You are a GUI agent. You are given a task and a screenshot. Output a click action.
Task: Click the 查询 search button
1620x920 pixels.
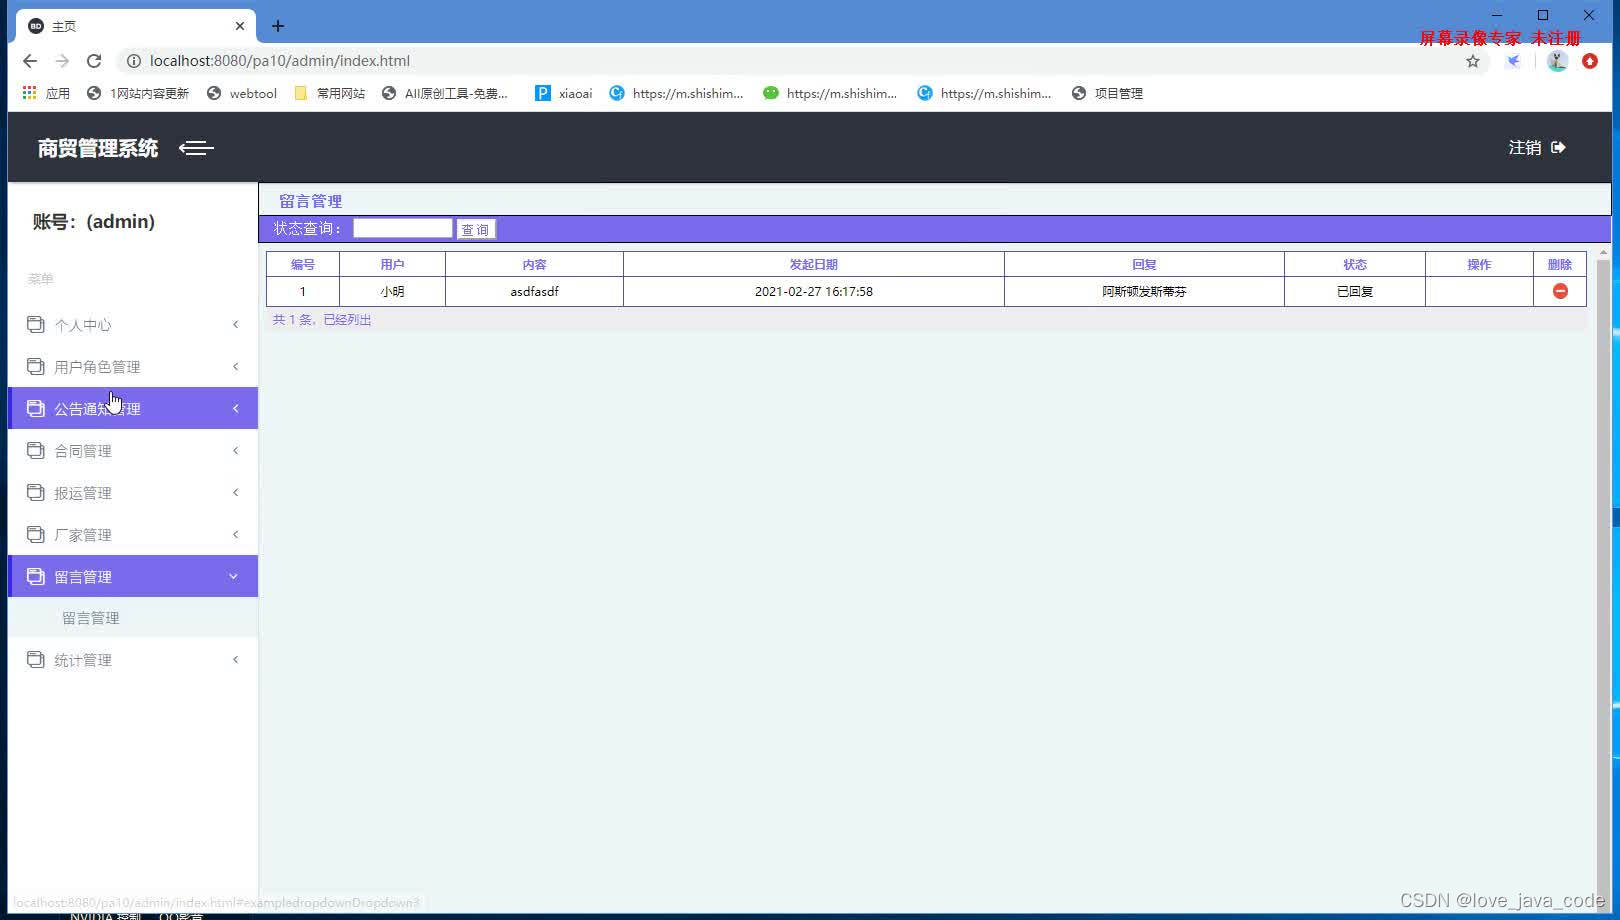click(475, 229)
